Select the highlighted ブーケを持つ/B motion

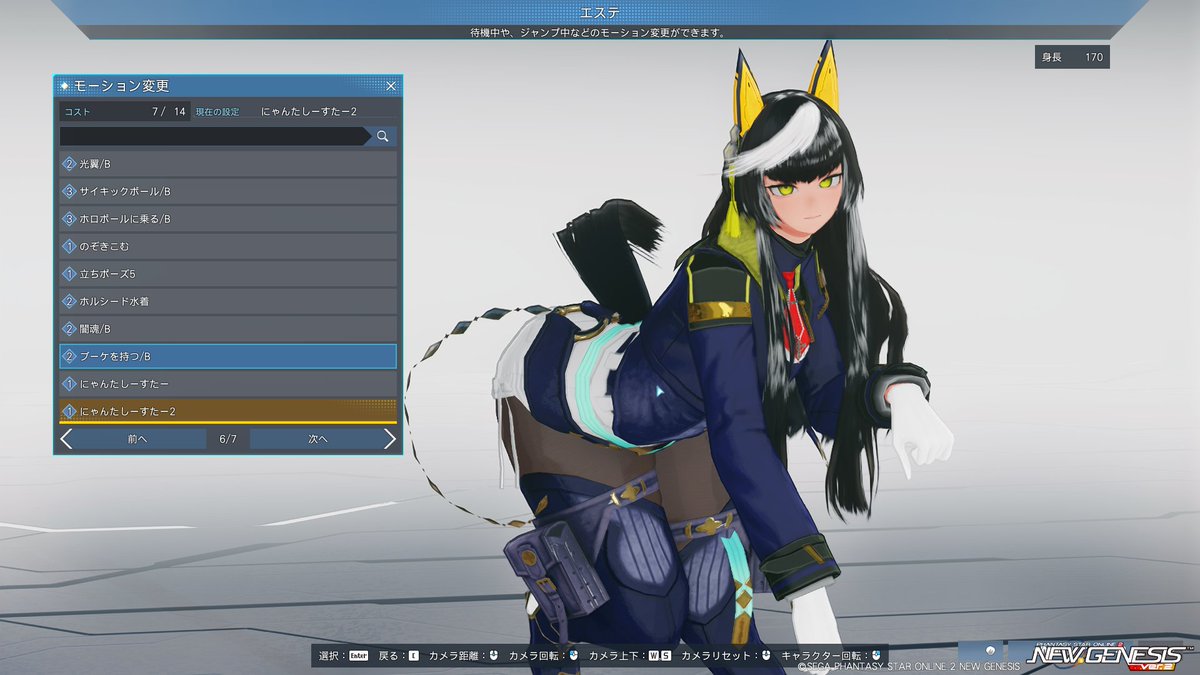(228, 356)
